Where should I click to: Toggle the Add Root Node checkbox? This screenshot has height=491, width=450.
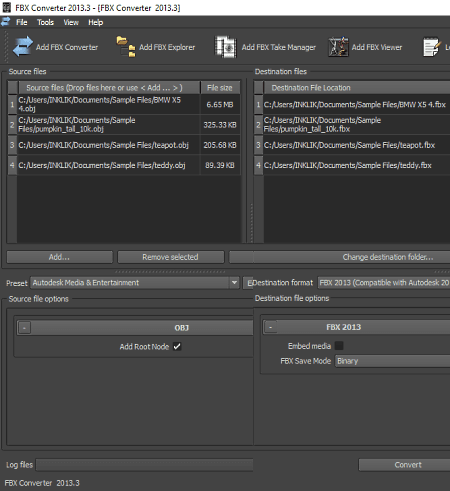click(177, 346)
